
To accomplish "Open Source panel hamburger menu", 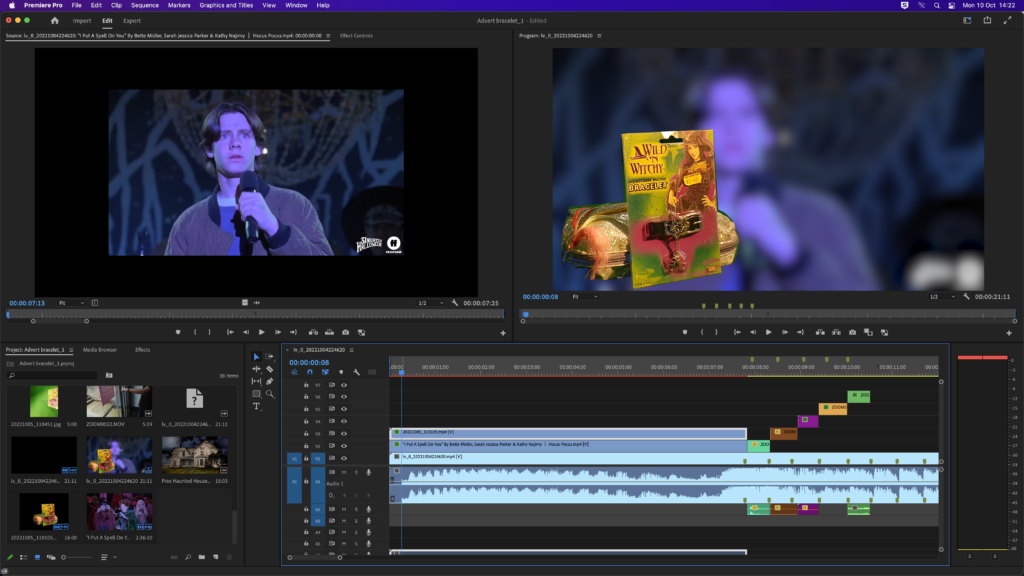I will tap(328, 36).
